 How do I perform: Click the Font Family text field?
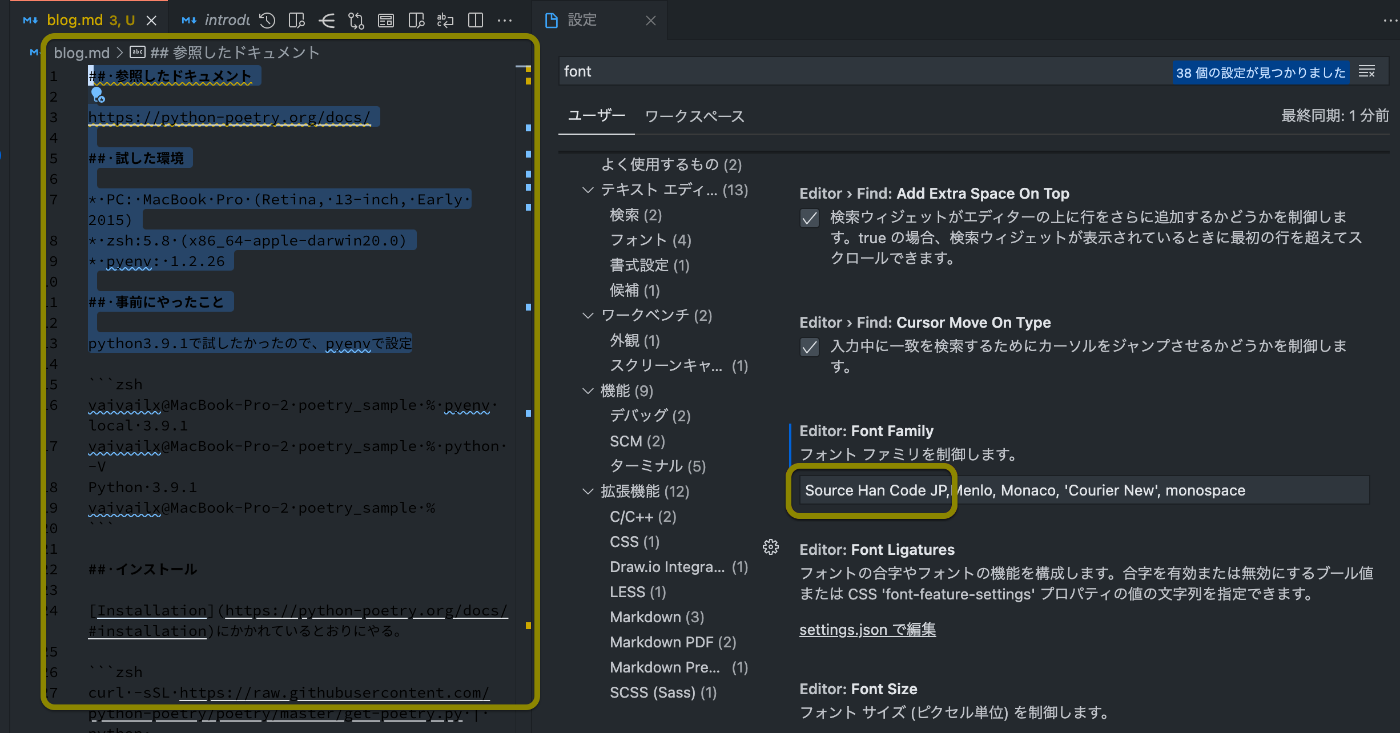1084,490
